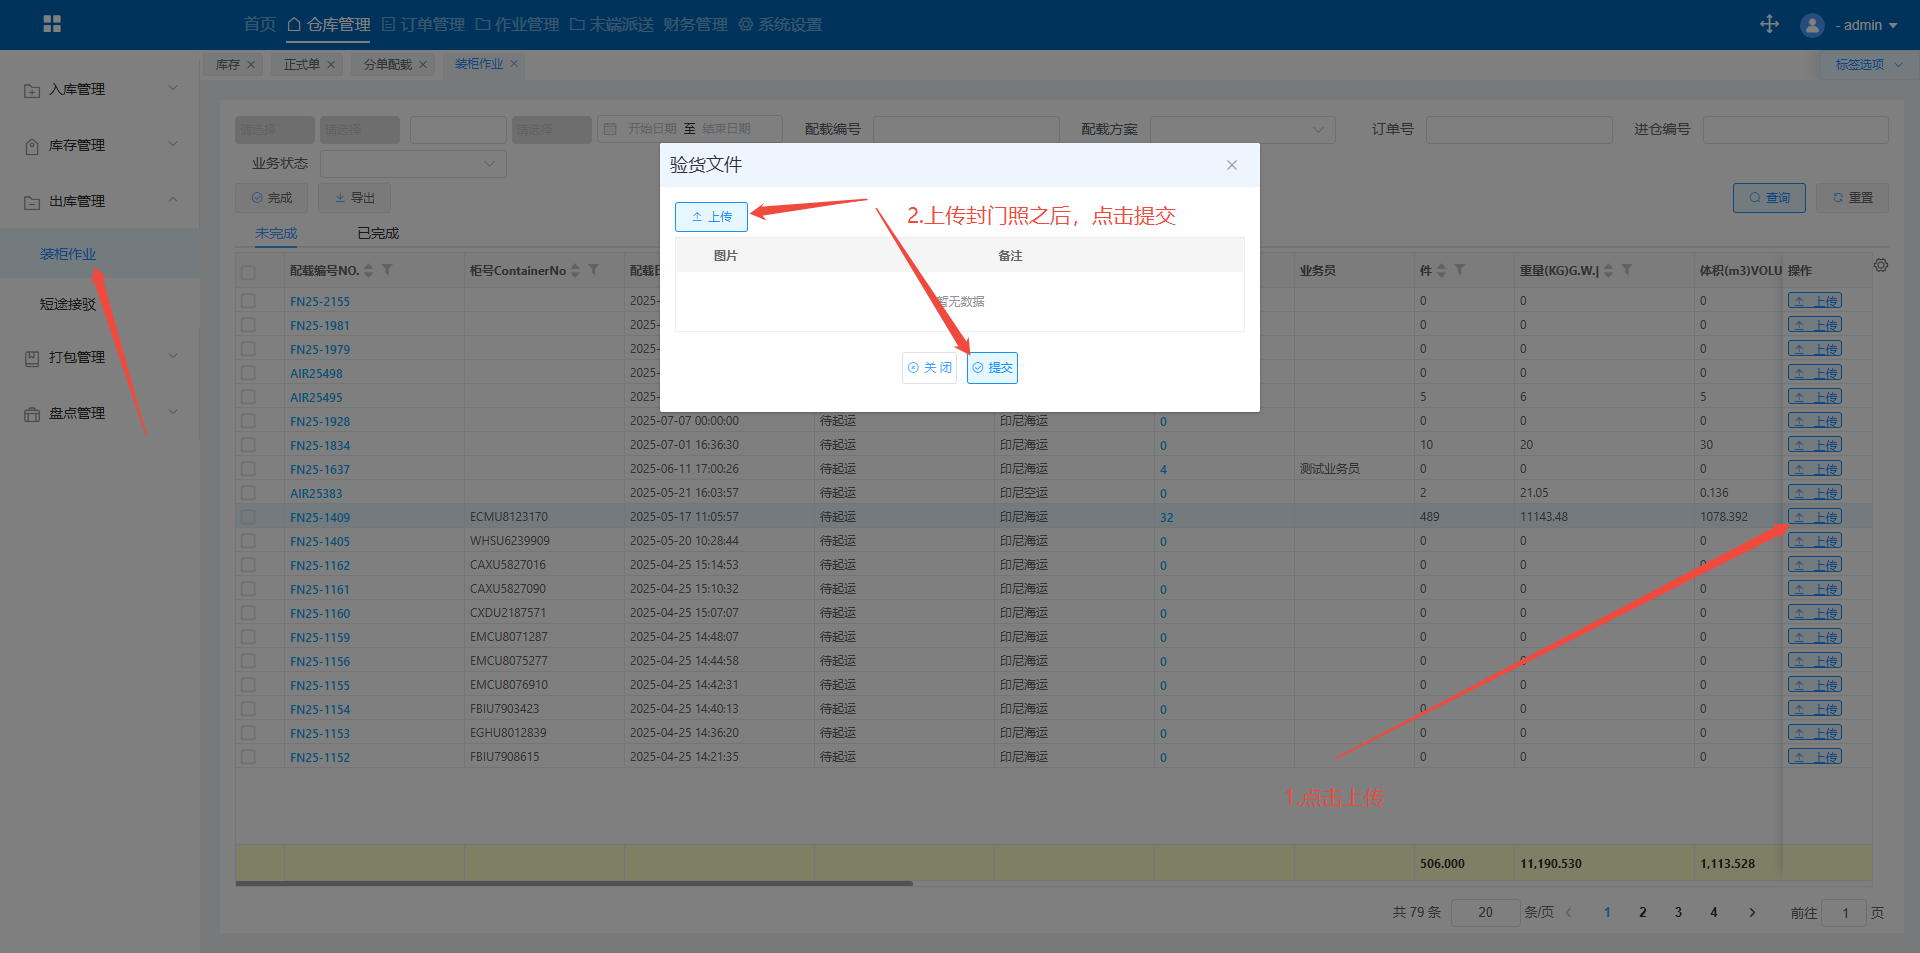Image resolution: width=1920 pixels, height=953 pixels.
Task: Tick the checkbox for row FN25-2155
Action: 248,301
